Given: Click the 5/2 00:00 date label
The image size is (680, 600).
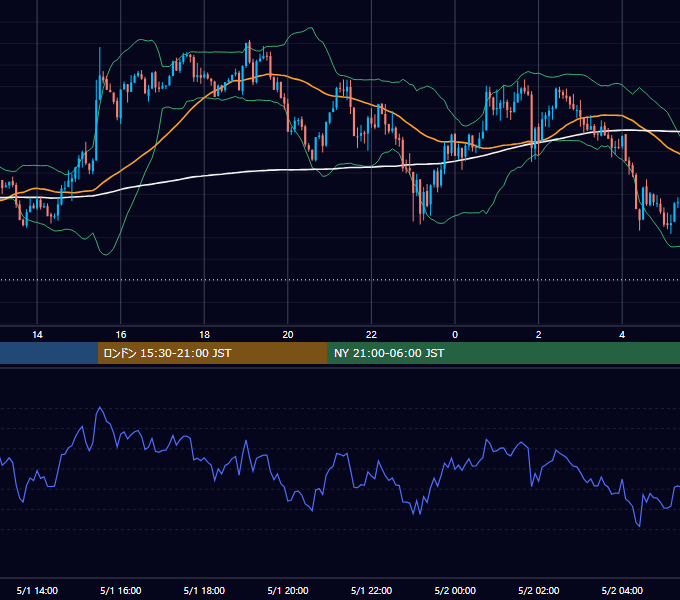Looking at the screenshot, I should tap(455, 590).
